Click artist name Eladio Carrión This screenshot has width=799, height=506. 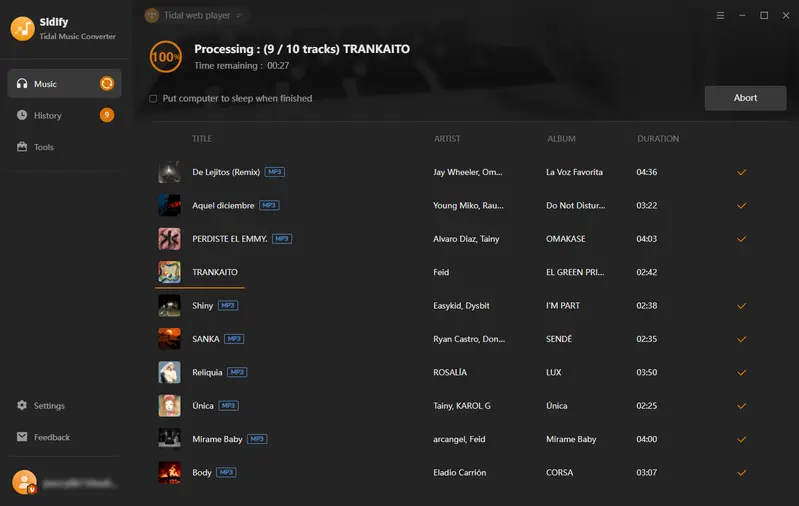tap(460, 472)
